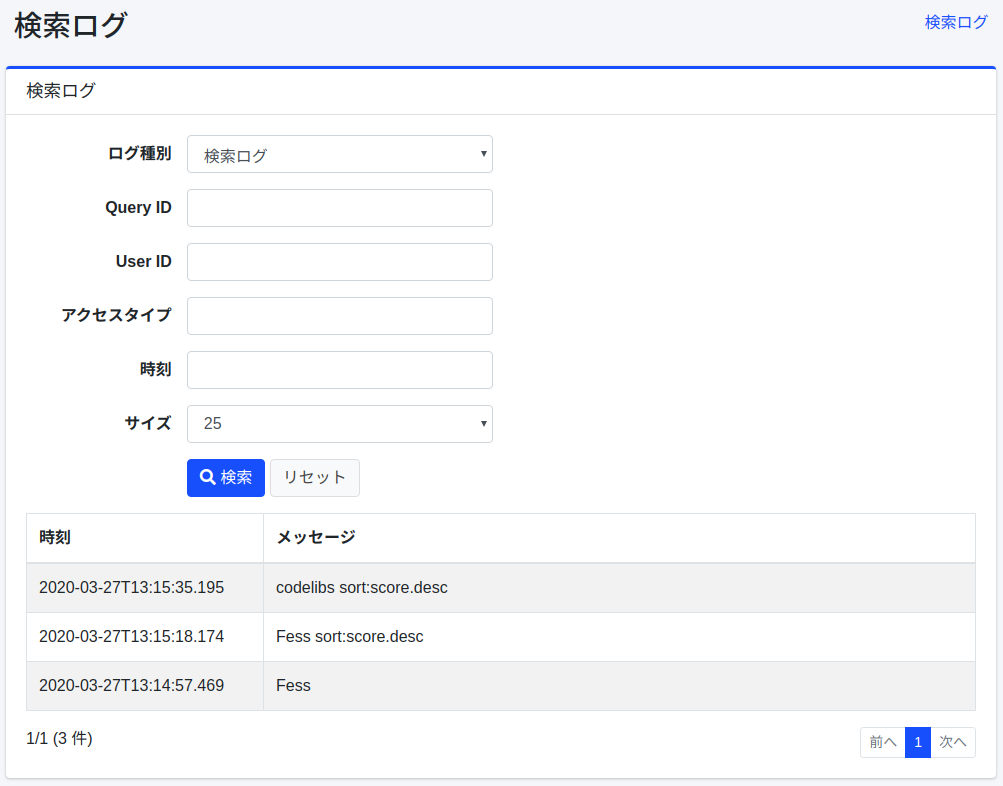Click the 時刻 column header
The width and height of the screenshot is (1003, 786).
point(55,538)
